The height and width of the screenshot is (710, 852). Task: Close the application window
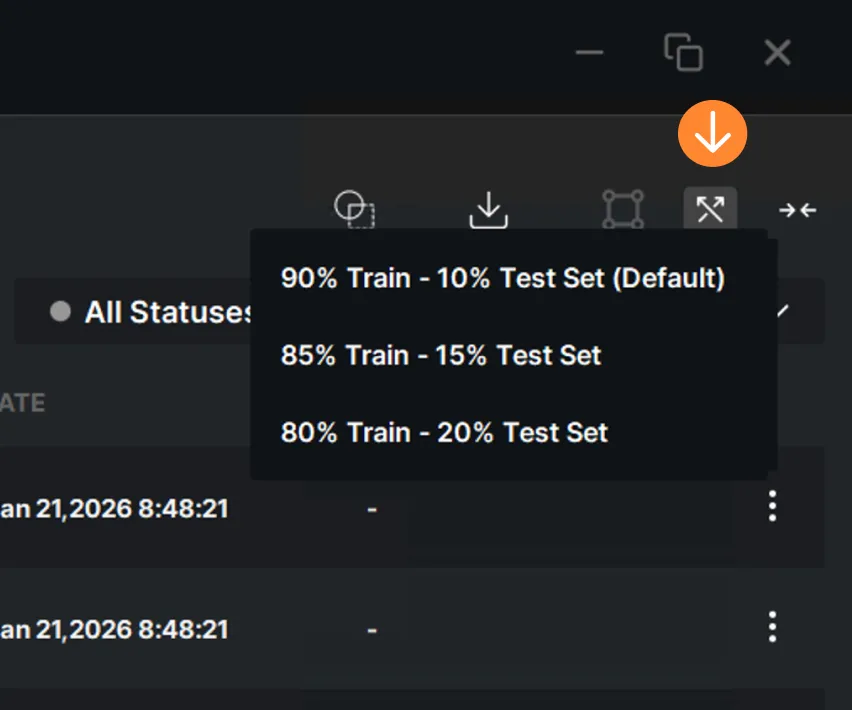(x=777, y=53)
